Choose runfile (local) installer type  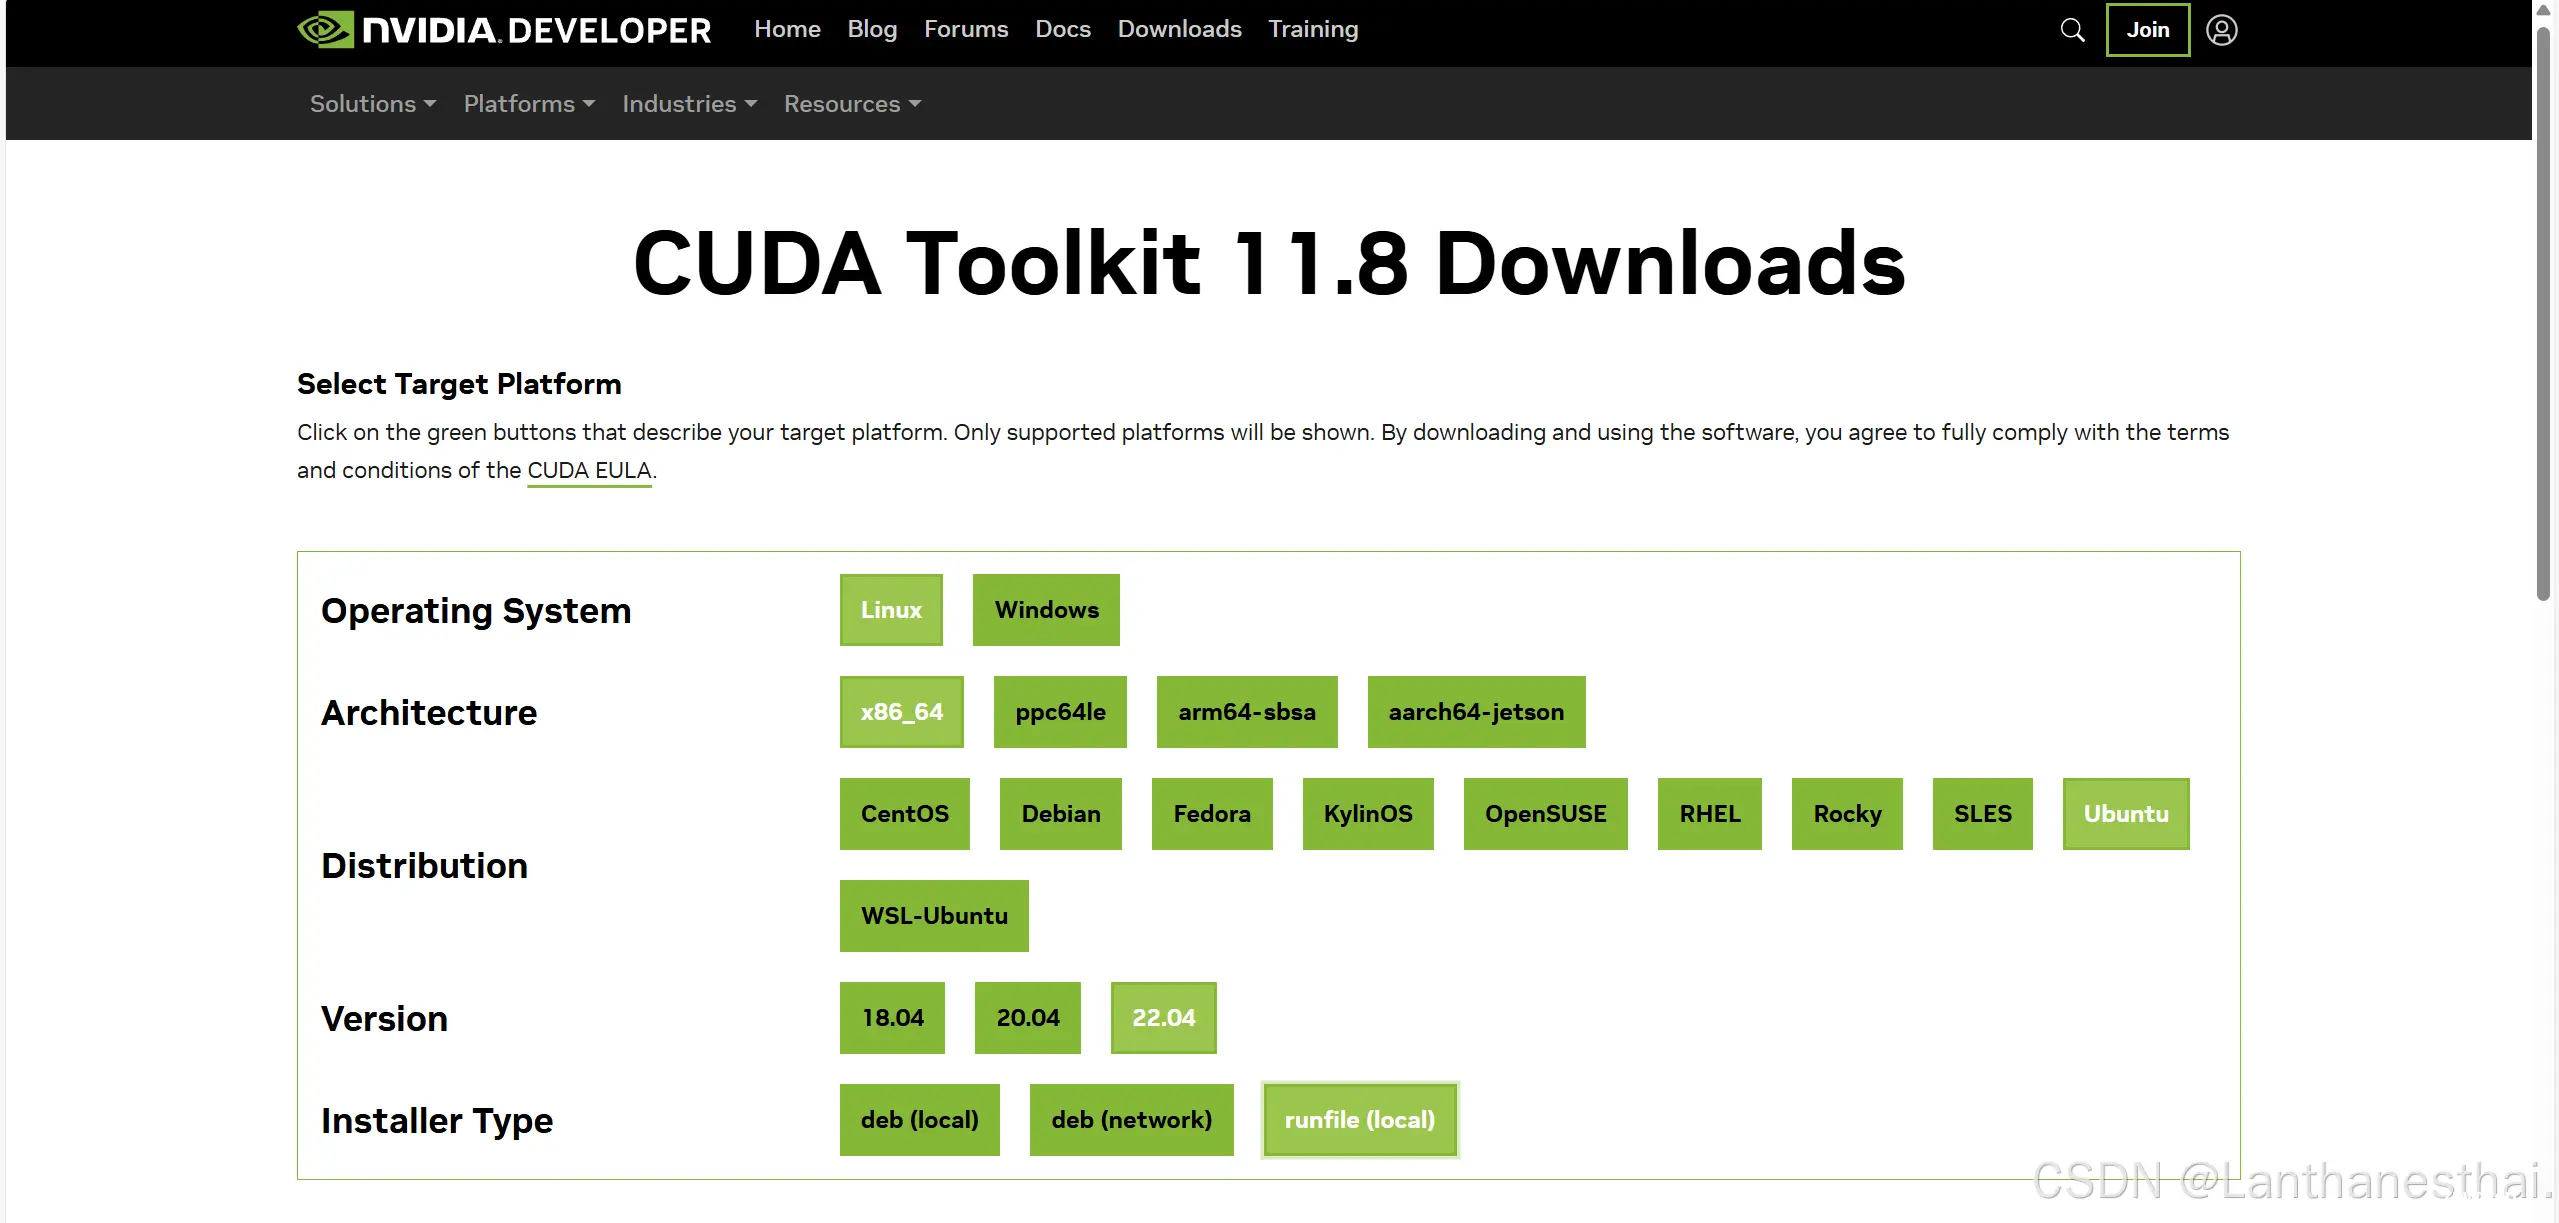[1360, 1120]
